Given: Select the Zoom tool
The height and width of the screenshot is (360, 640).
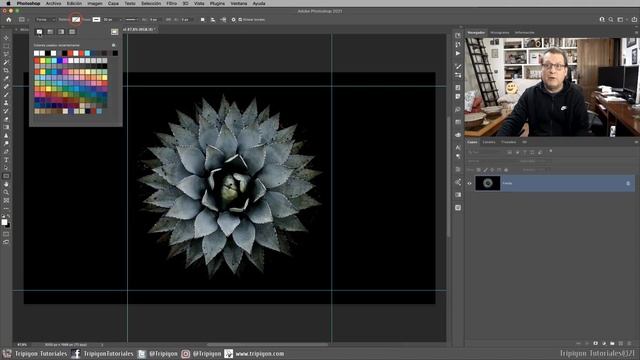Looking at the screenshot, I should click(6, 193).
